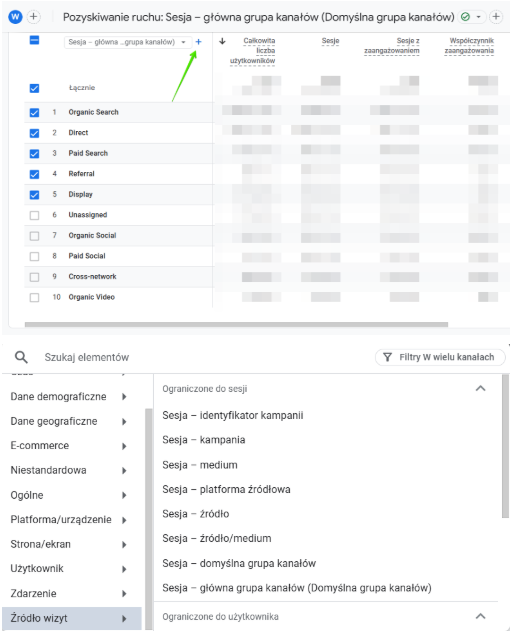
Task: Open the Niestandardowa category
Action: (72, 470)
